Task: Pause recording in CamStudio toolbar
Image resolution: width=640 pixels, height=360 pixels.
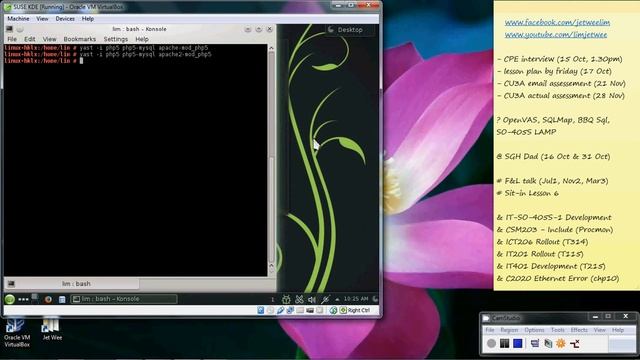Action: pos(504,343)
